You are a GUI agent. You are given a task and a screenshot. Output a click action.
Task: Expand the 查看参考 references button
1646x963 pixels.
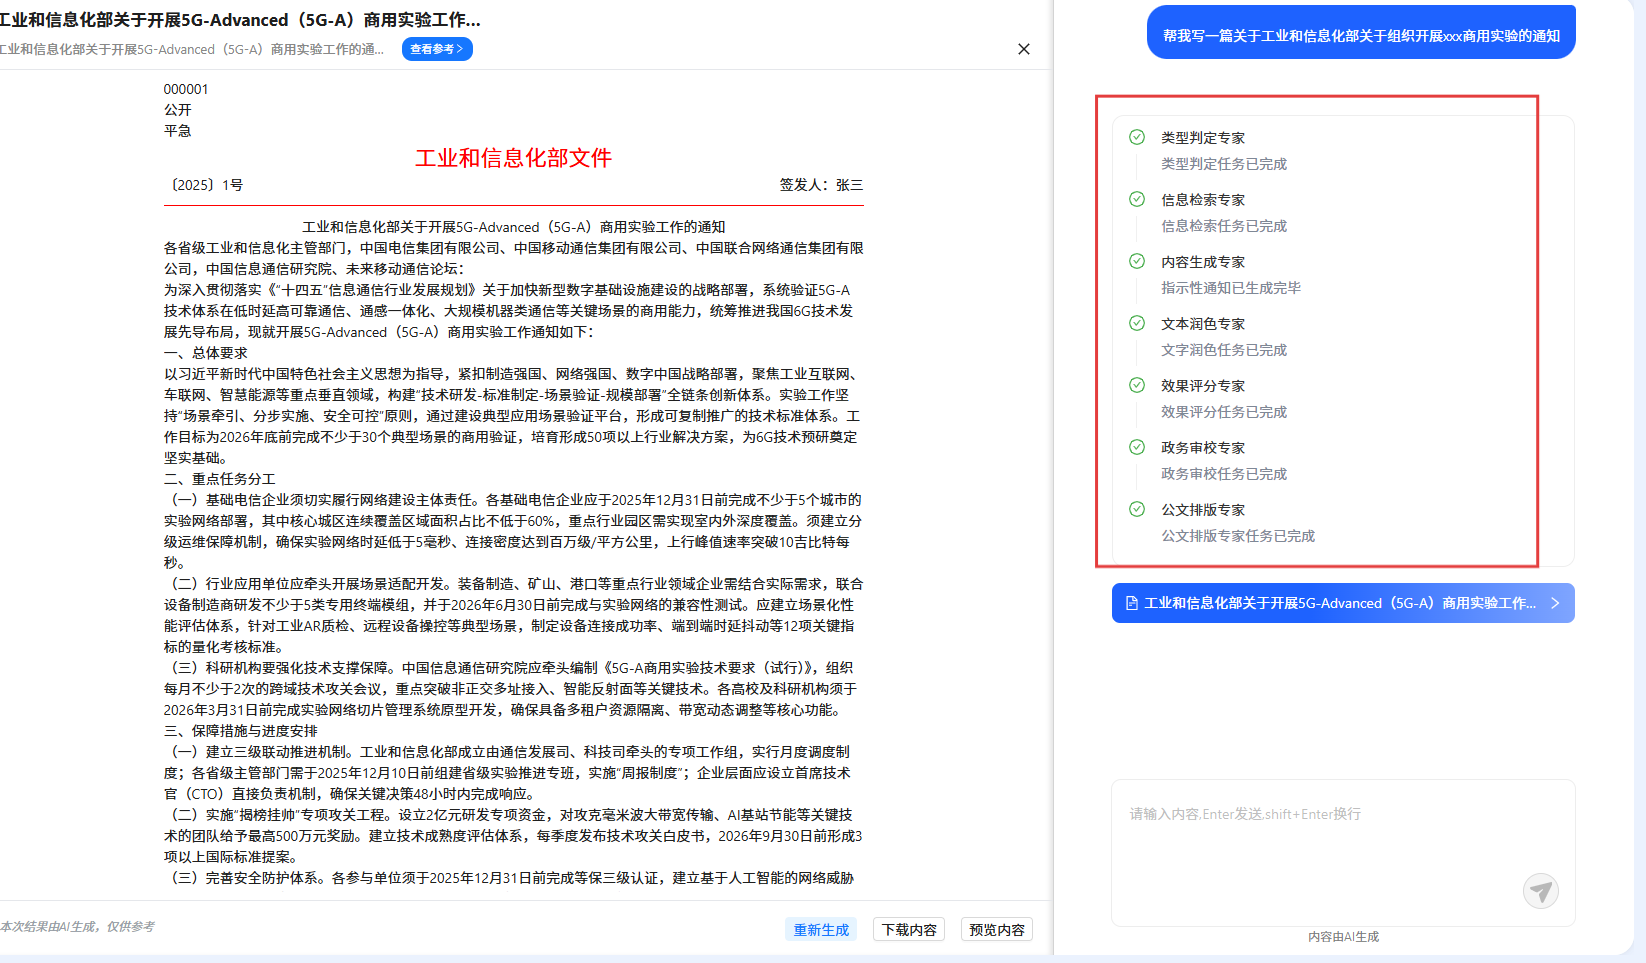(437, 49)
